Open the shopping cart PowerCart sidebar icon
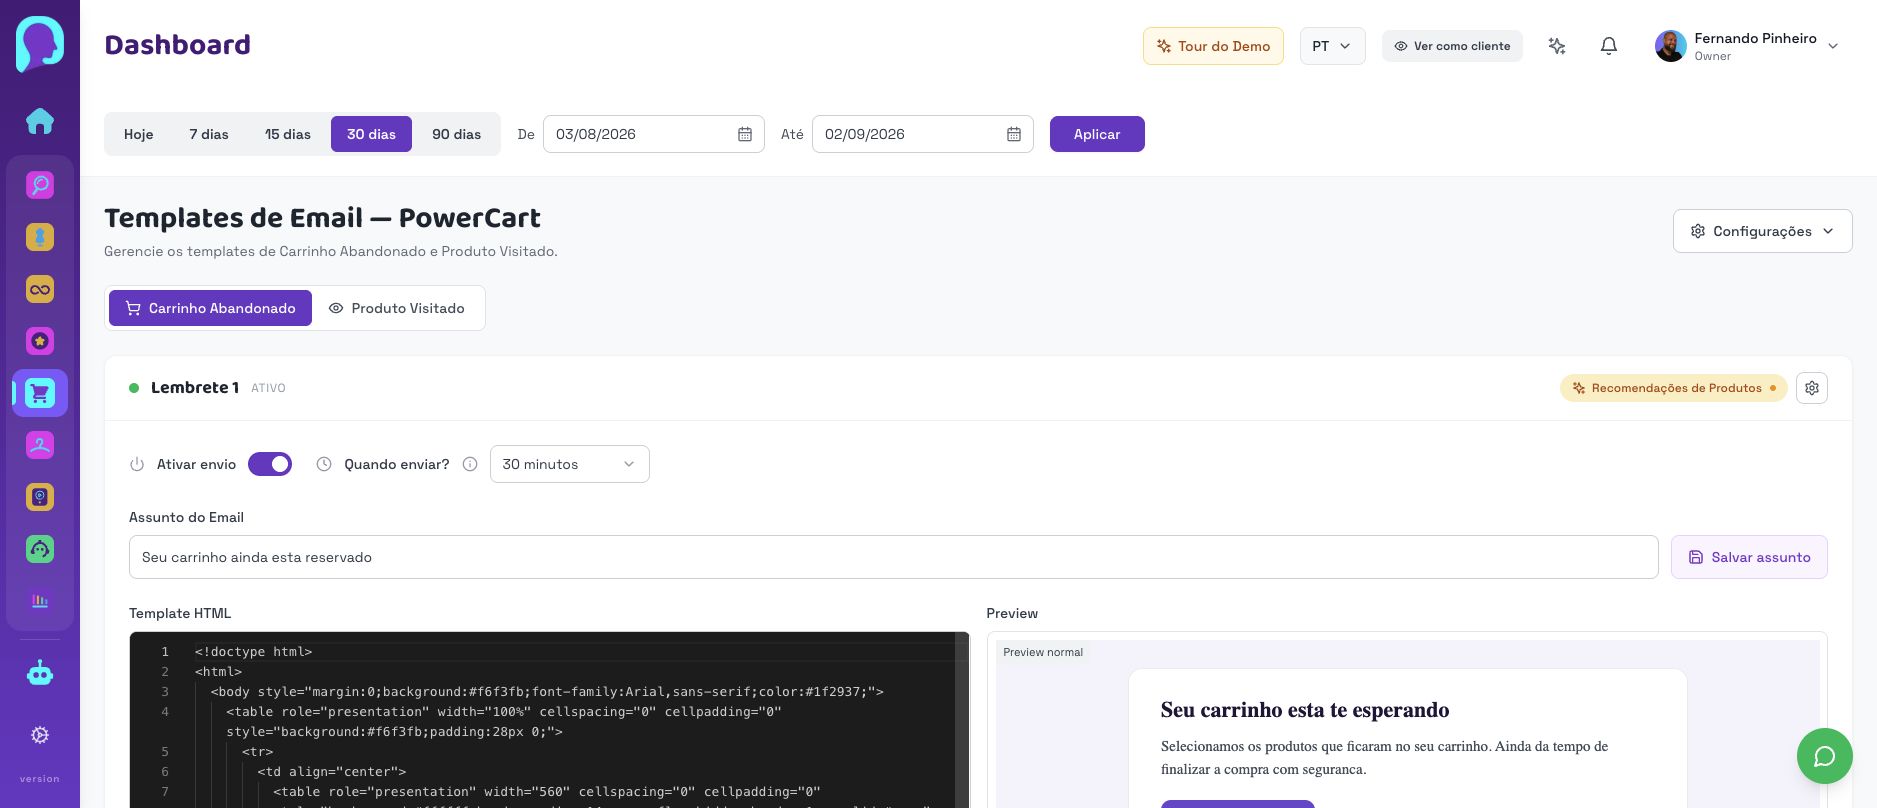 (x=40, y=393)
